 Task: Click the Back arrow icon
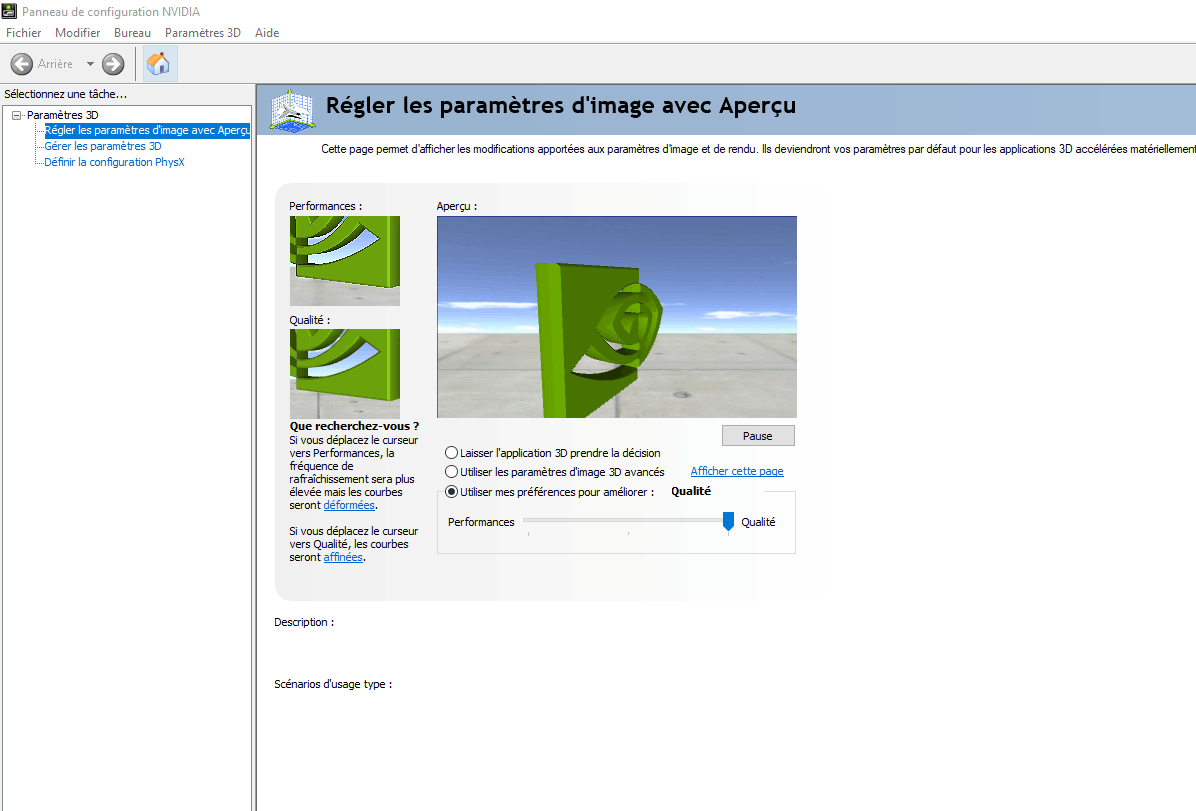coord(22,64)
